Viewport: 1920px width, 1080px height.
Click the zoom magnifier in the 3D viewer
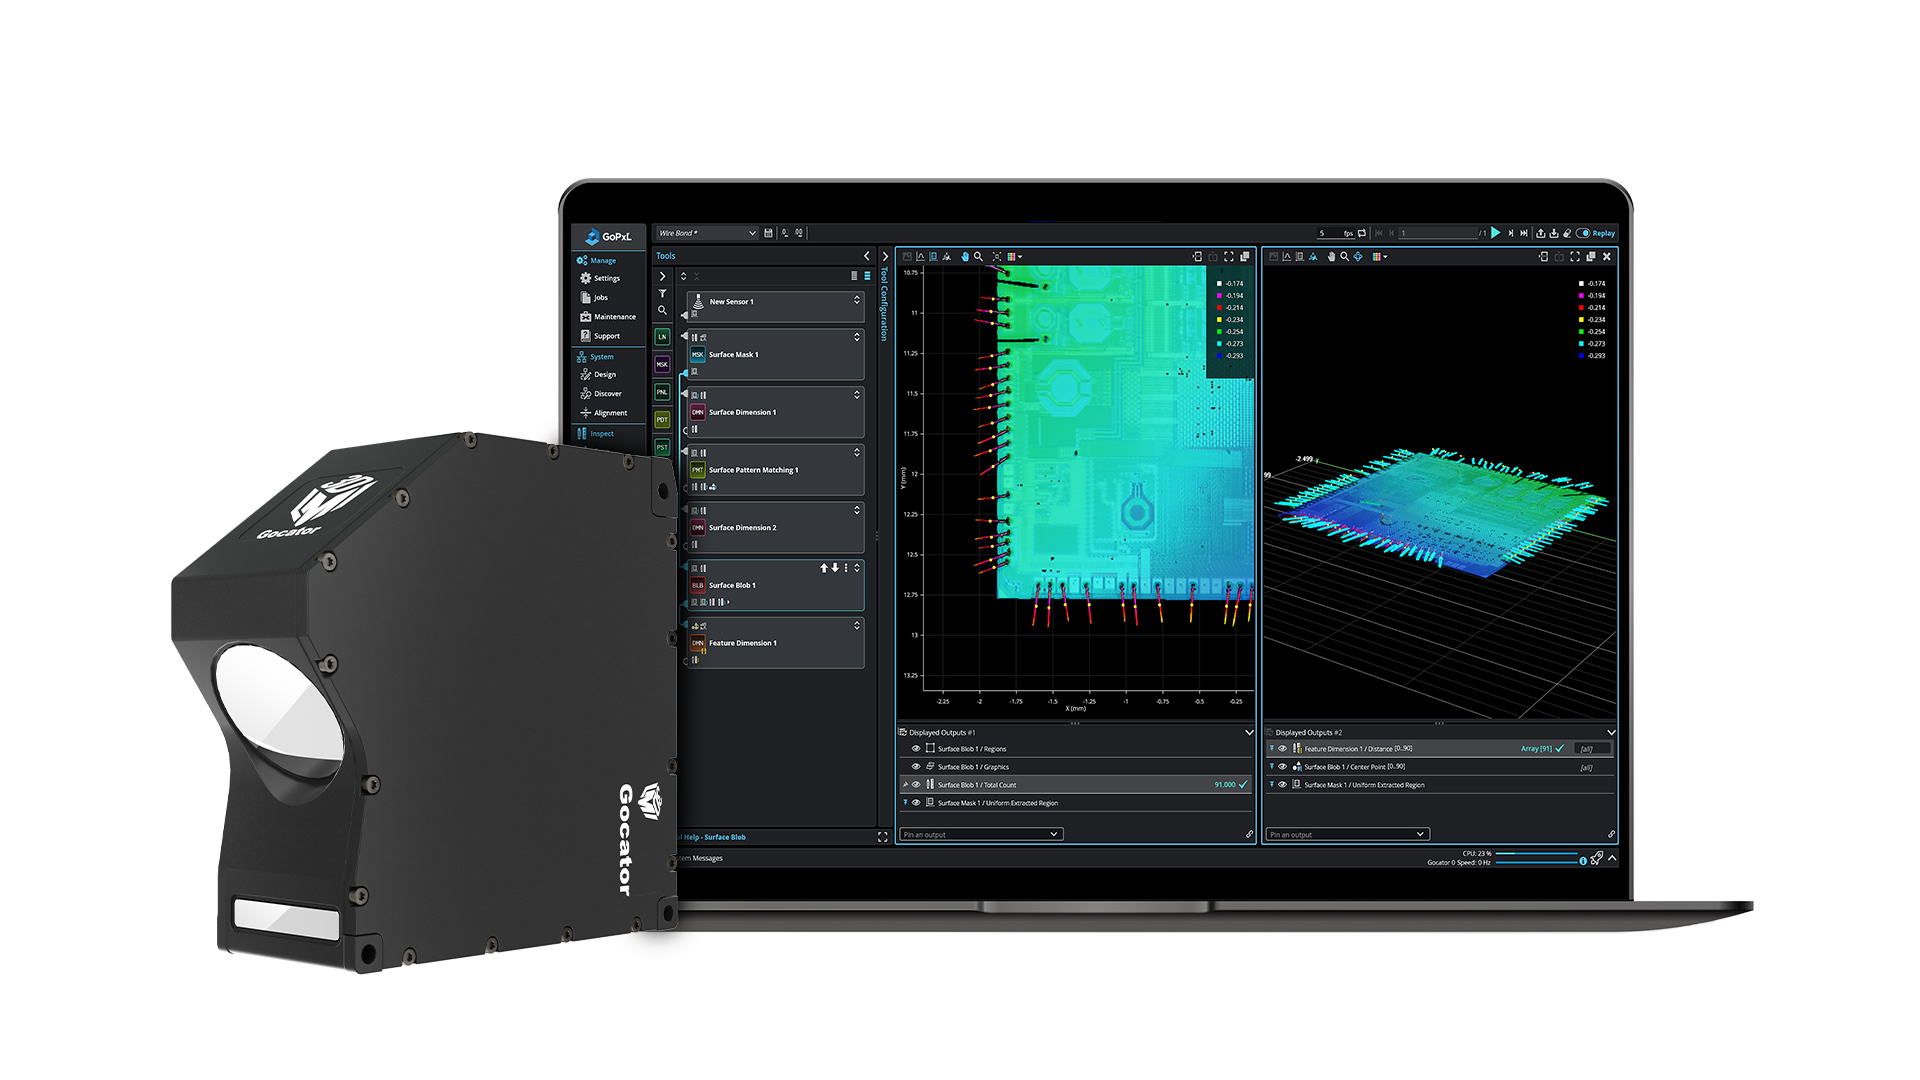[1344, 257]
